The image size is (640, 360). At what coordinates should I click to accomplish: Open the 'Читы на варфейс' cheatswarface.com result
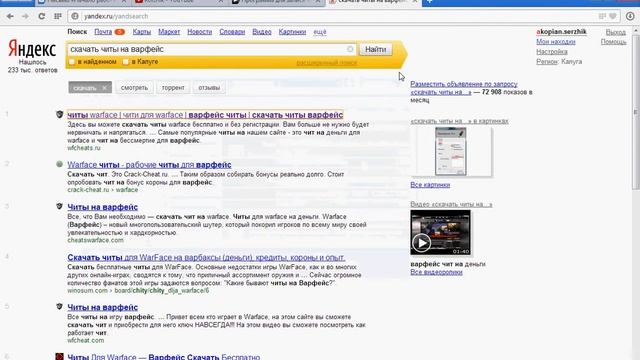102,207
